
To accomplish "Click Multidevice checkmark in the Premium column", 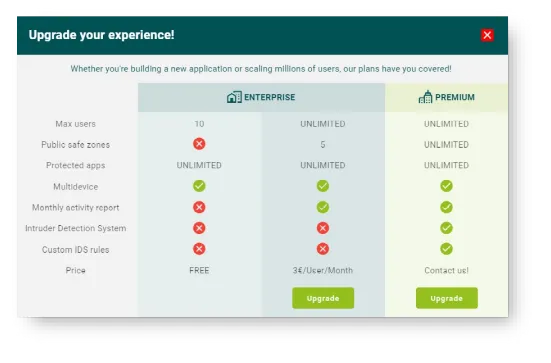I will (x=446, y=186).
